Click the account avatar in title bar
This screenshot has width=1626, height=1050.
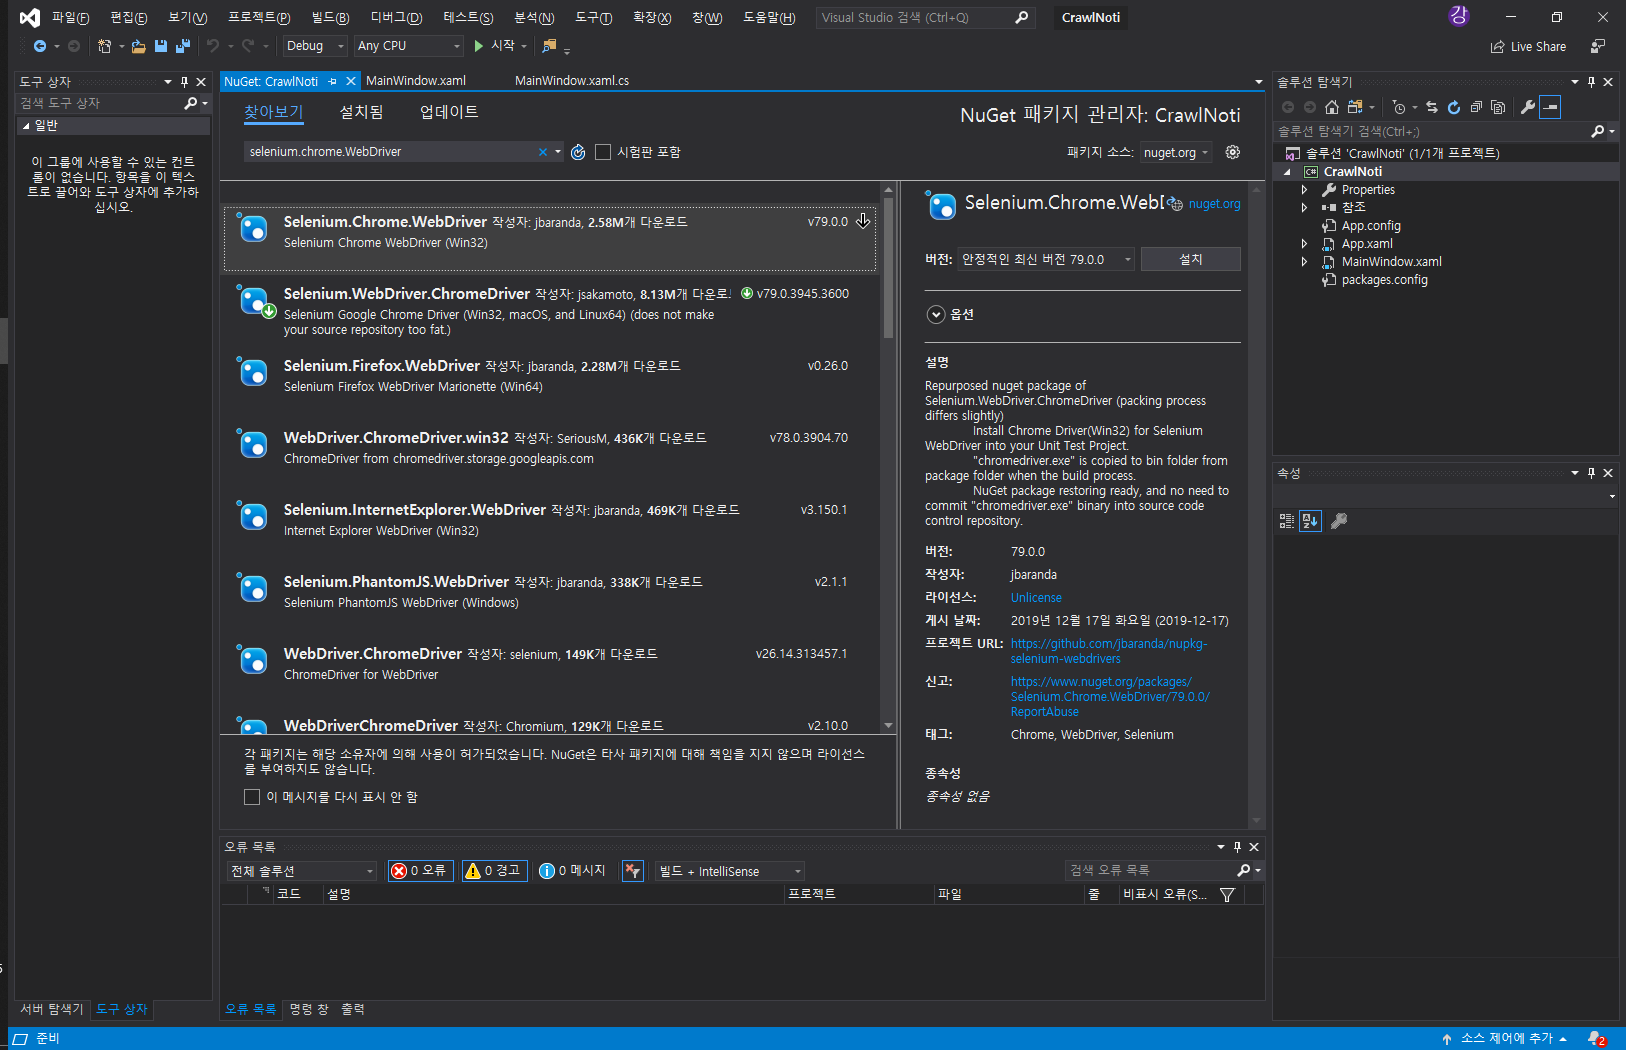1459,16
